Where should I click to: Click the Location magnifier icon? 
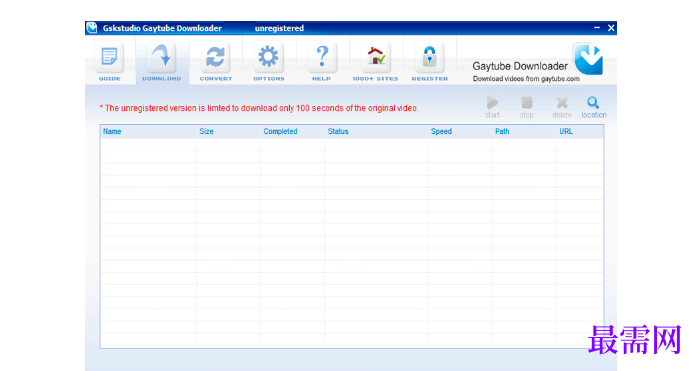pyautogui.click(x=593, y=107)
